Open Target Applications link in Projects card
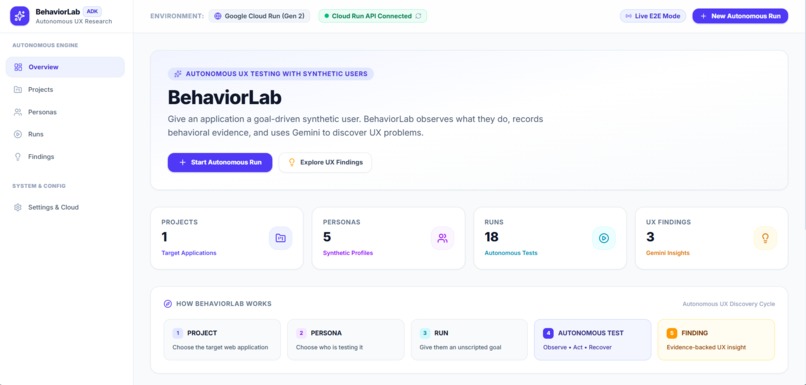806x385 pixels. point(189,253)
